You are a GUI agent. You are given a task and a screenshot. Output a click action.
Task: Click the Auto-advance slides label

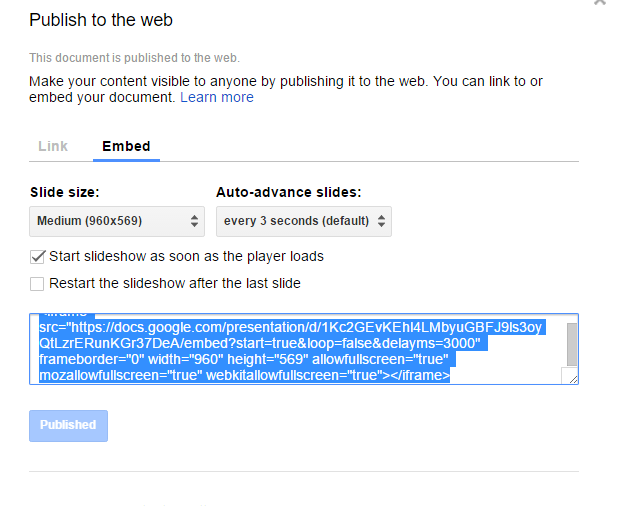coord(289,193)
